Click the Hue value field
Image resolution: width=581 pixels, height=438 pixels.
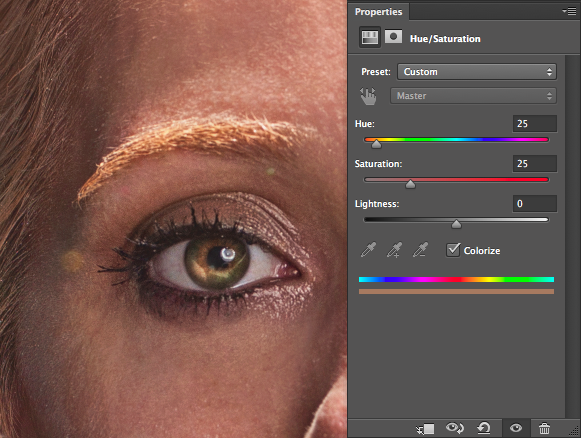tap(535, 123)
